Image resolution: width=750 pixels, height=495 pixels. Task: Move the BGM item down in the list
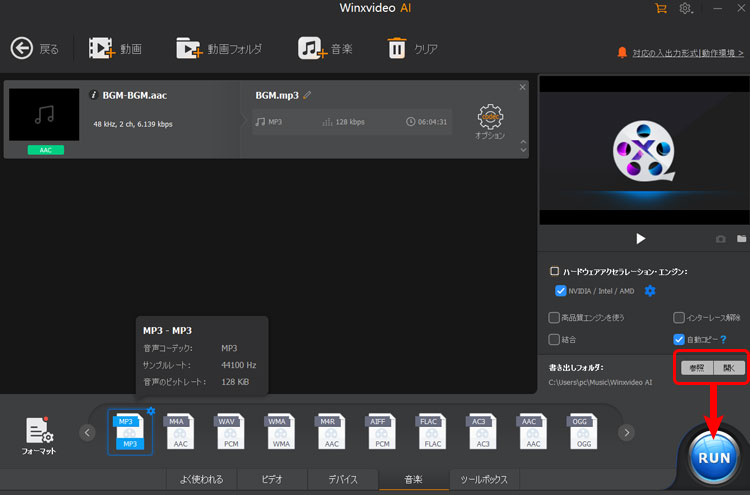[523, 150]
